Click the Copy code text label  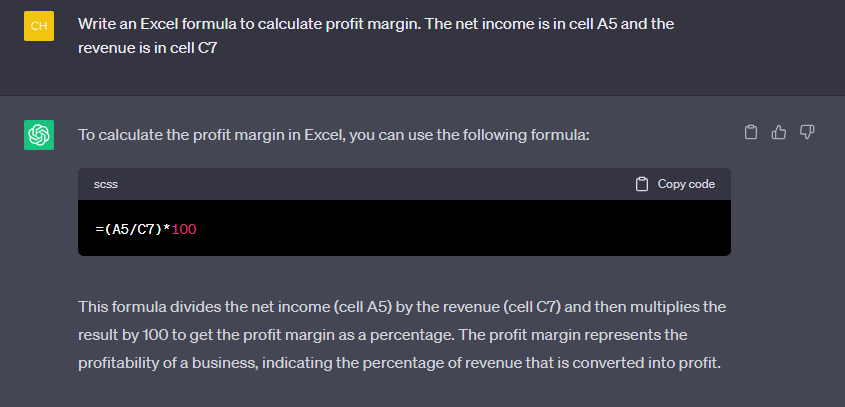(x=686, y=184)
